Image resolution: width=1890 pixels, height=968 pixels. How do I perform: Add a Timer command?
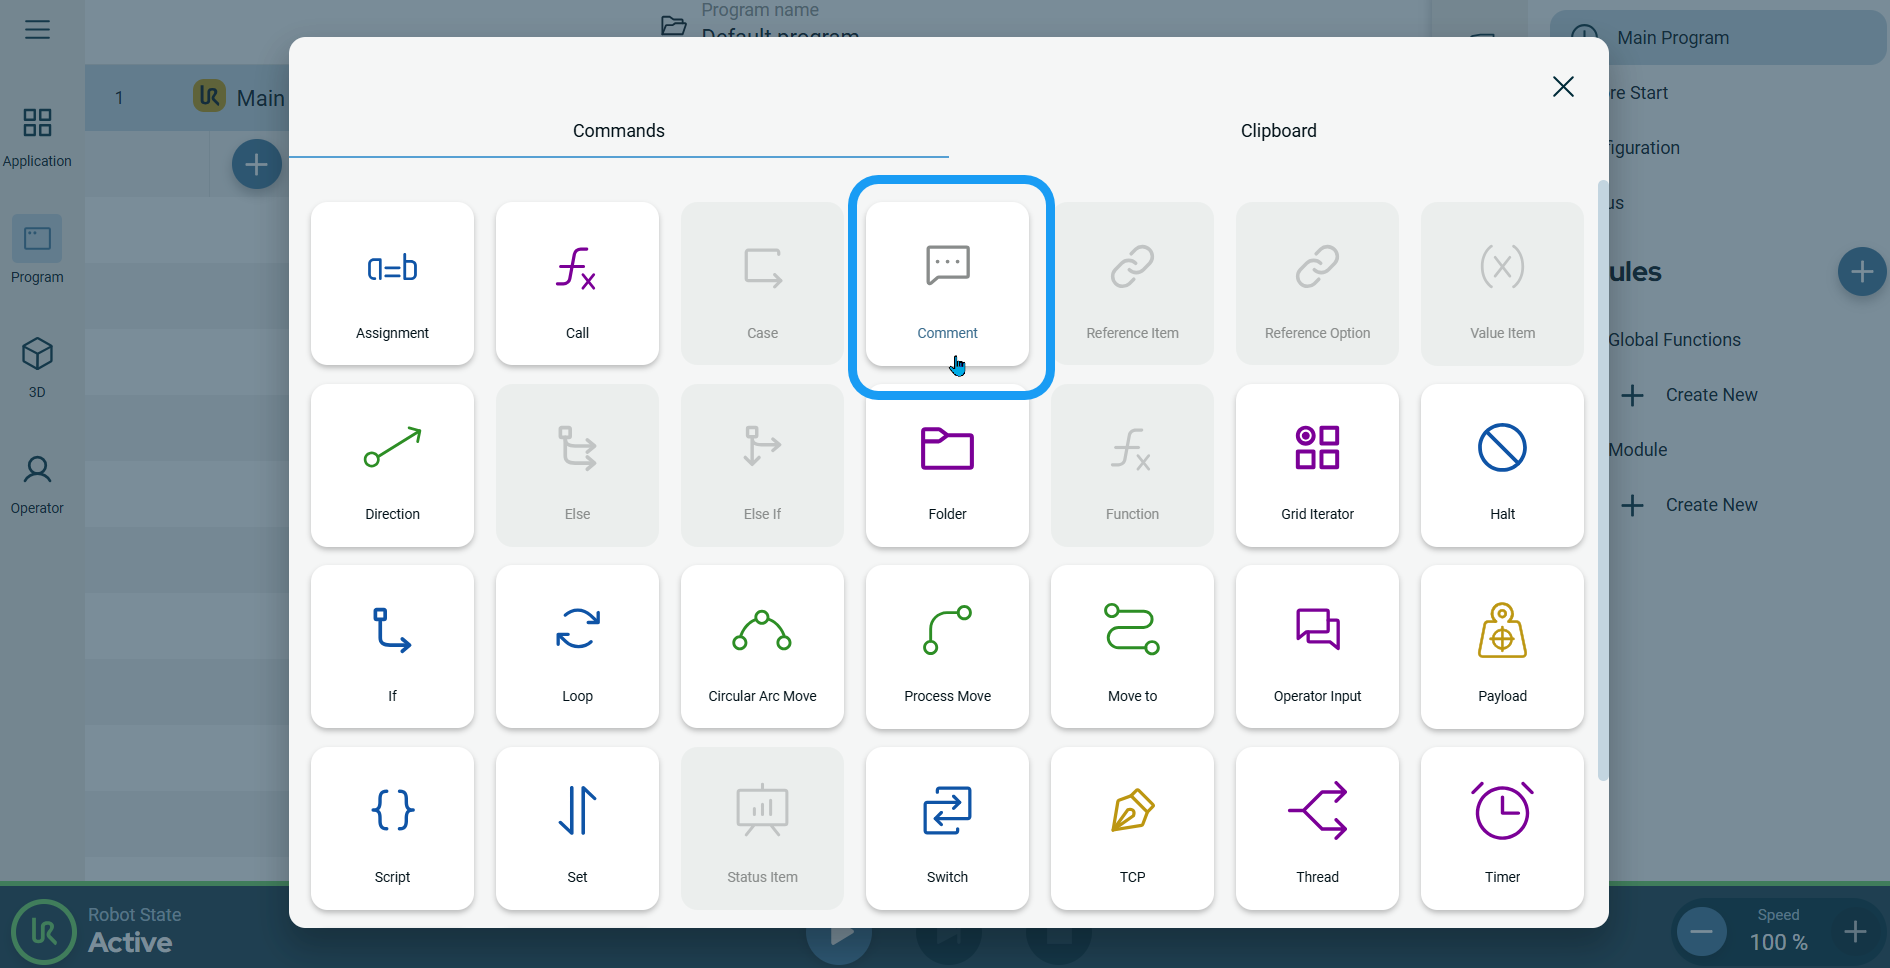point(1502,828)
